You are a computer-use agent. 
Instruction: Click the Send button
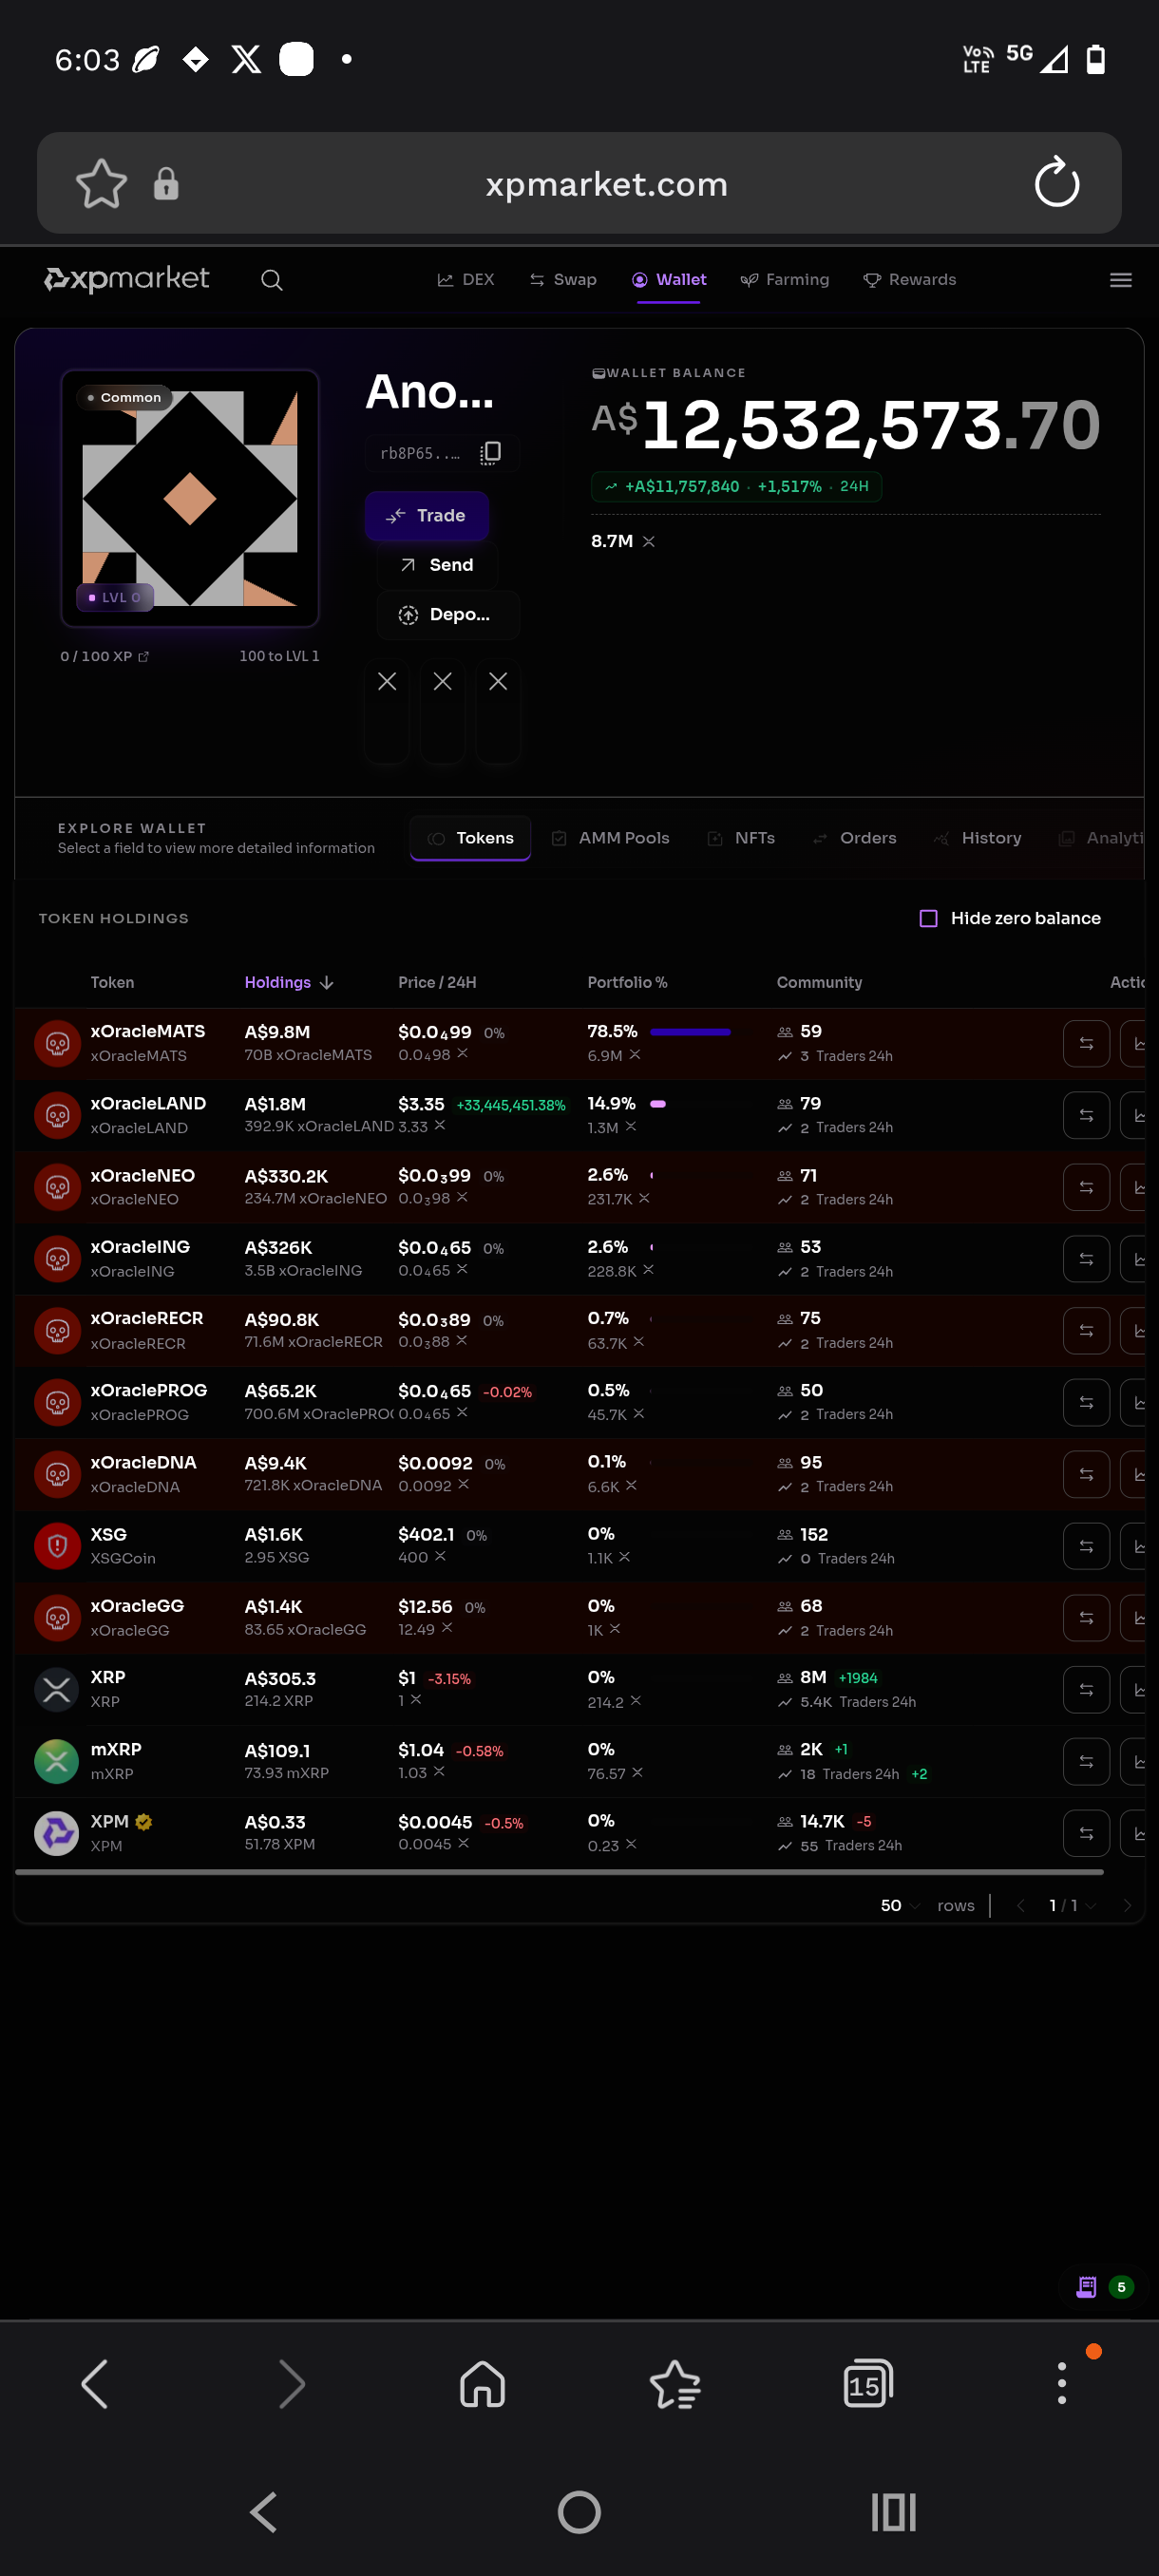coord(437,565)
